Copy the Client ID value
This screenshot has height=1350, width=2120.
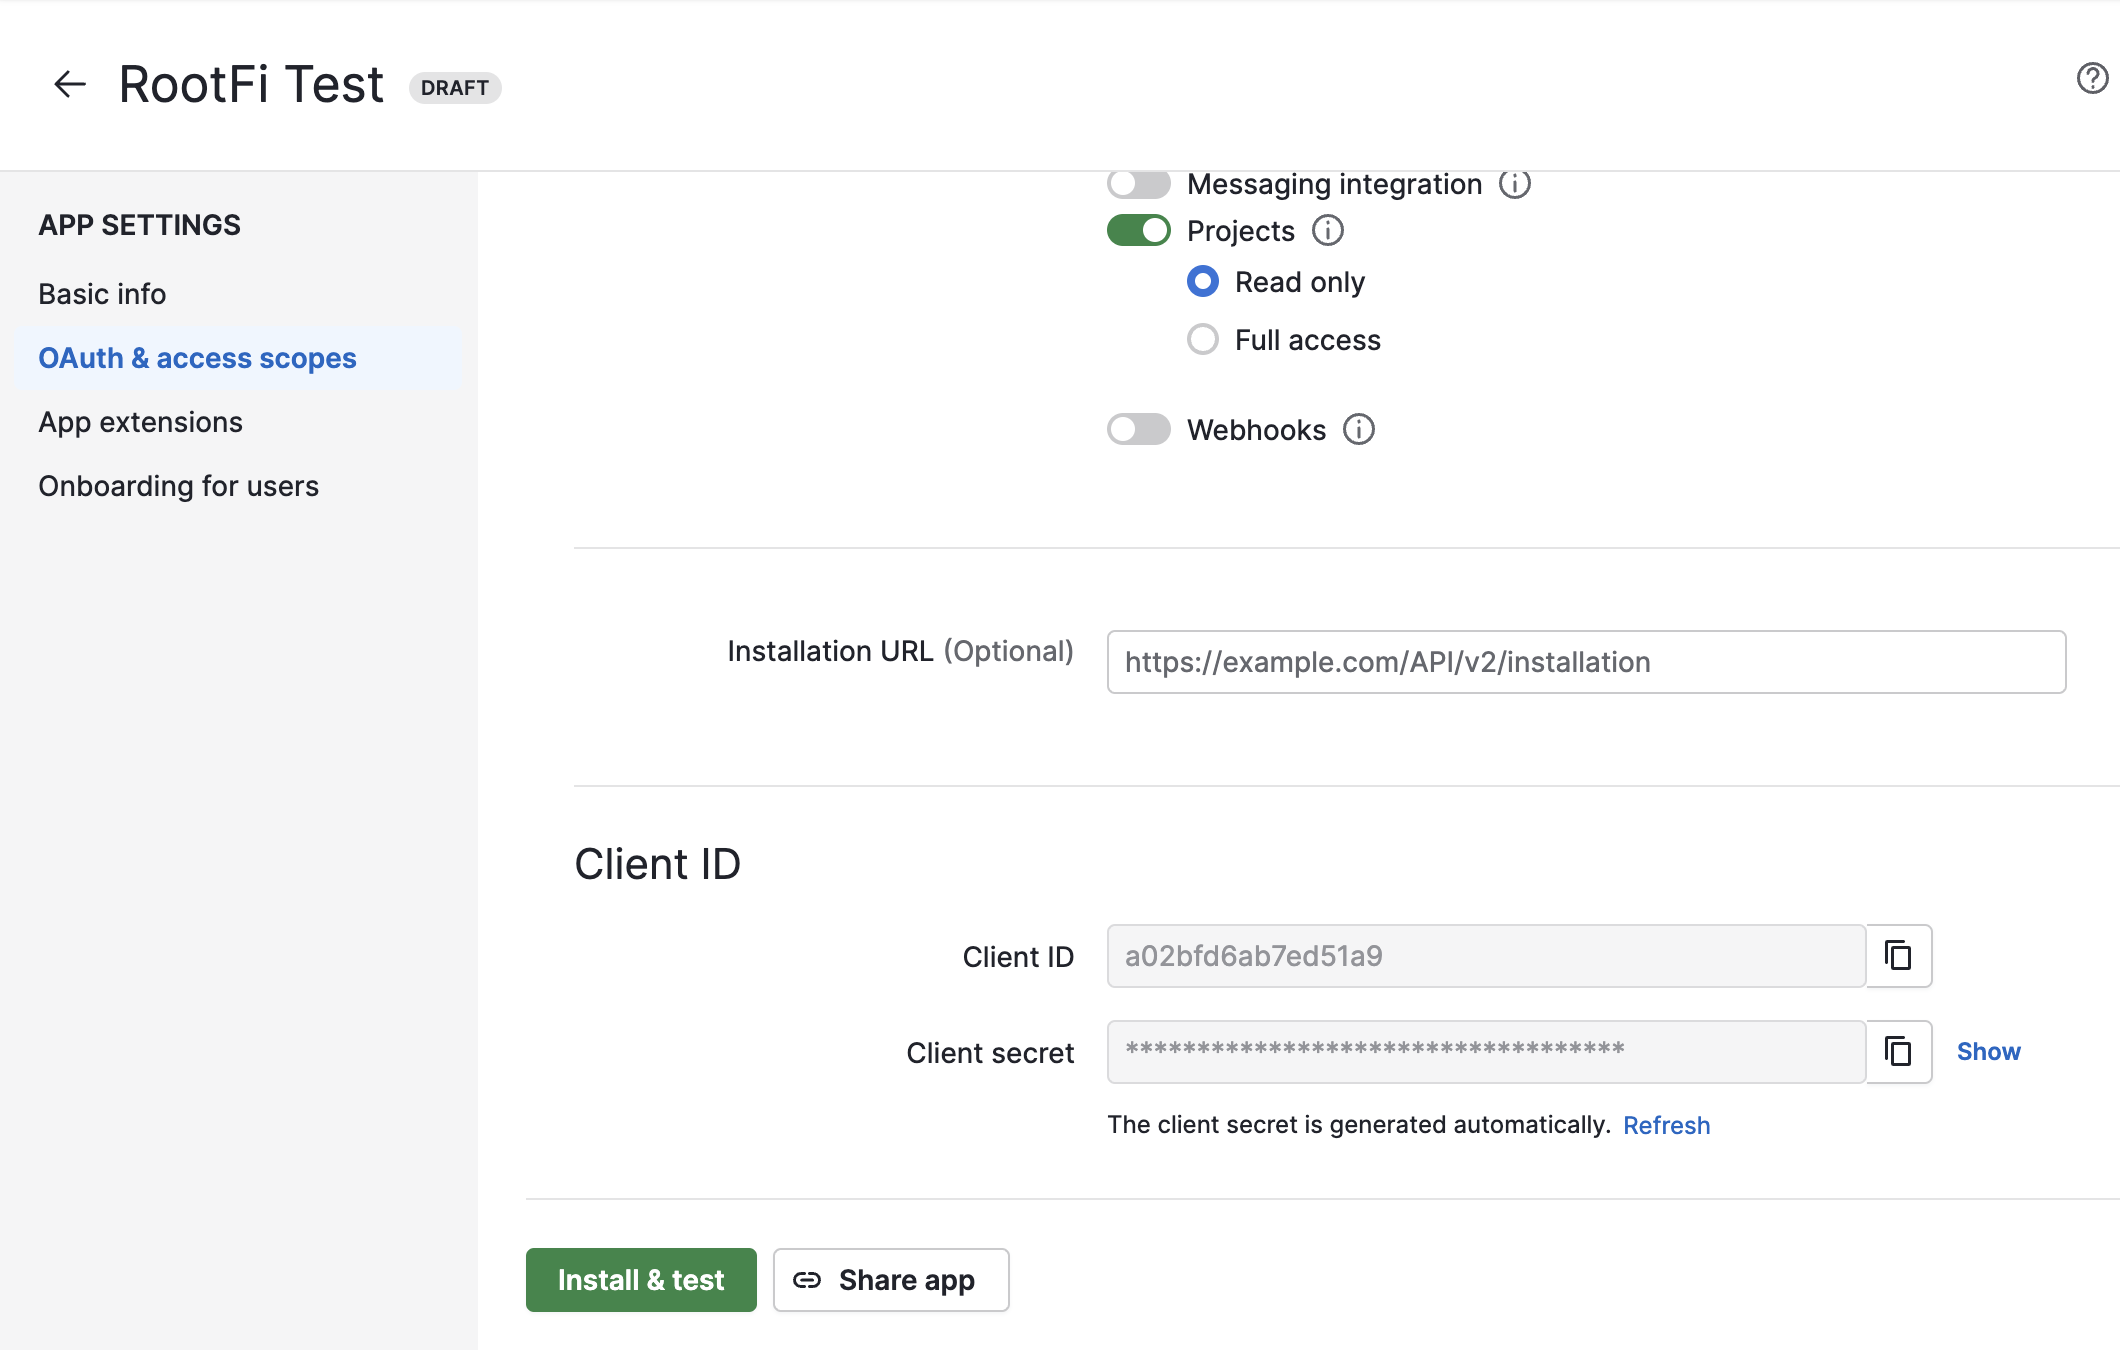tap(1898, 956)
